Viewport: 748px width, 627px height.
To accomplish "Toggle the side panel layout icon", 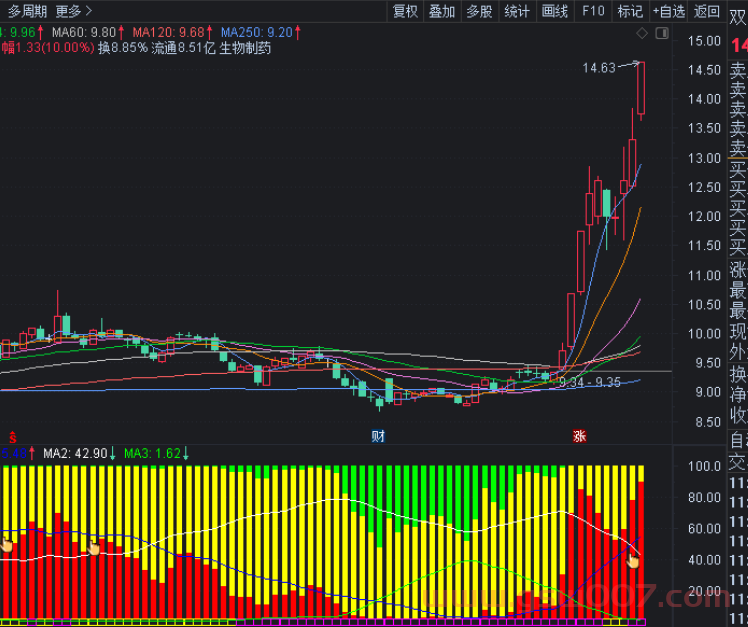I will click(x=661, y=33).
